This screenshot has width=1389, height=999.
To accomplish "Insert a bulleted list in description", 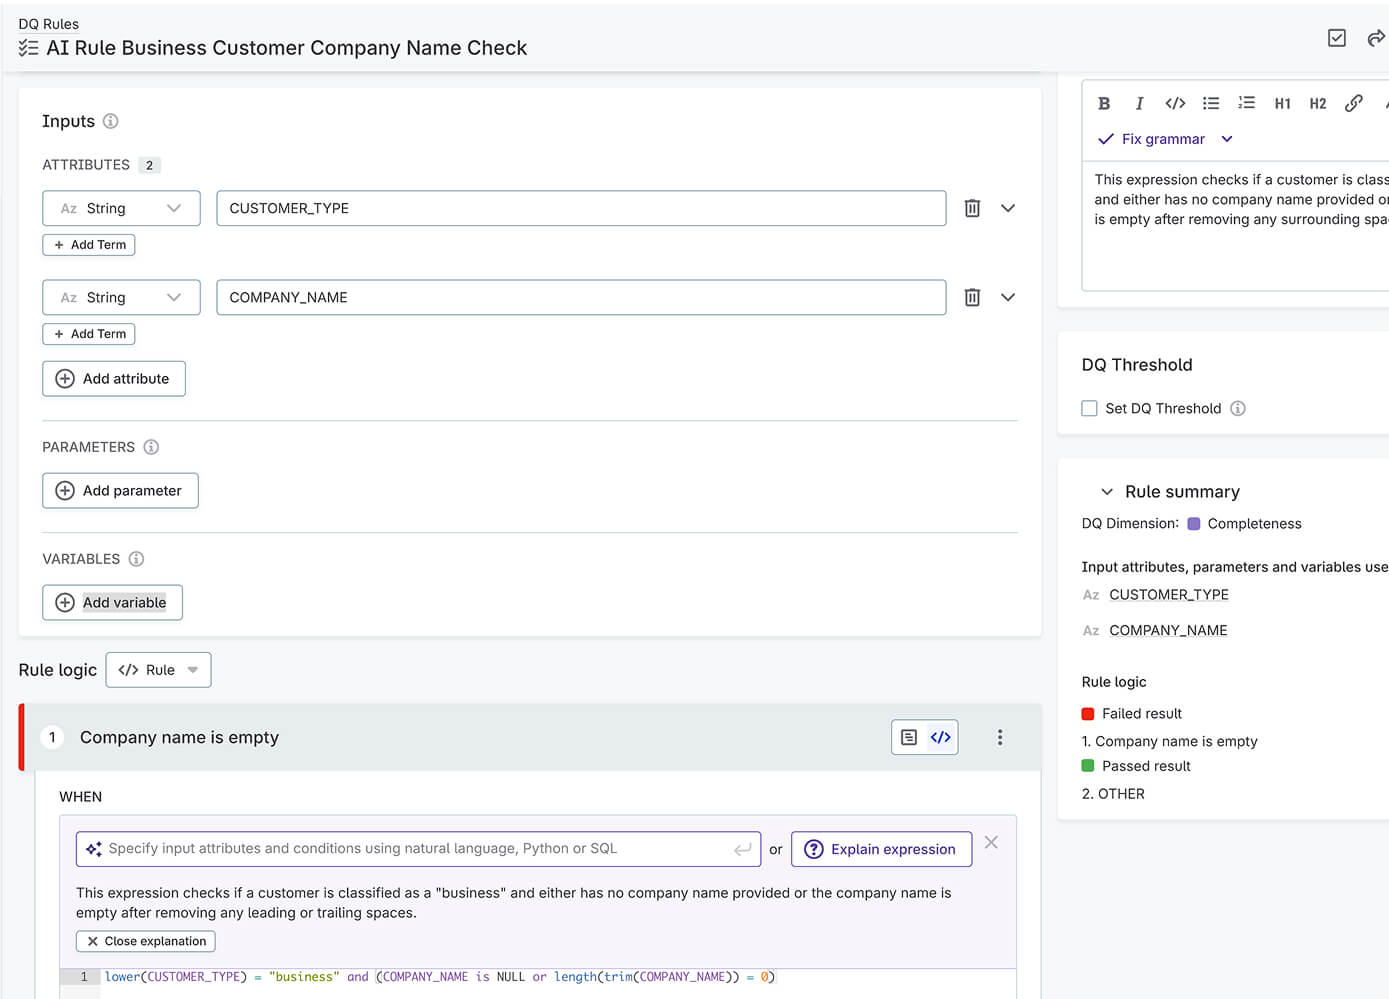I will [x=1211, y=103].
